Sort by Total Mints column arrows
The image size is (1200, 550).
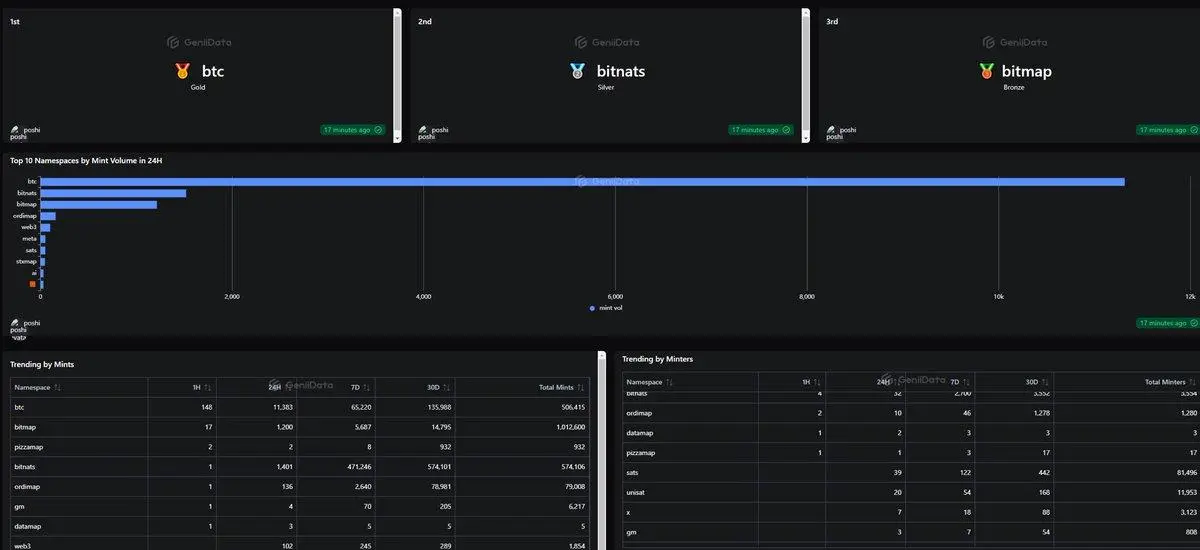581,387
